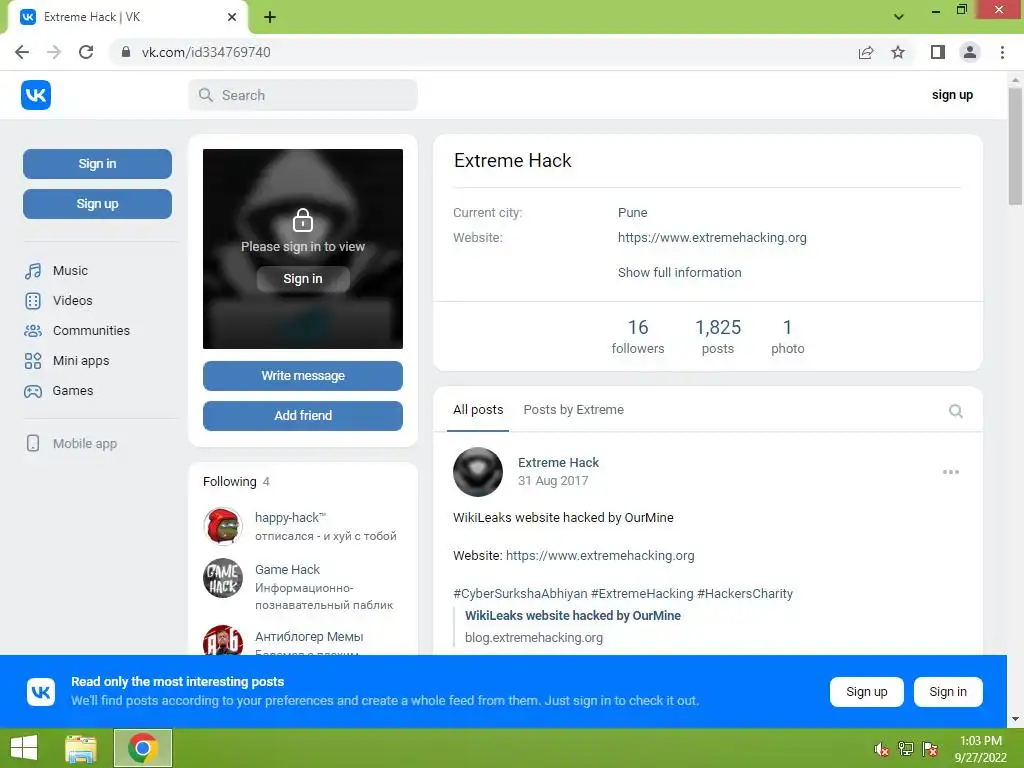Open profile website extremehacking.org link

point(712,238)
